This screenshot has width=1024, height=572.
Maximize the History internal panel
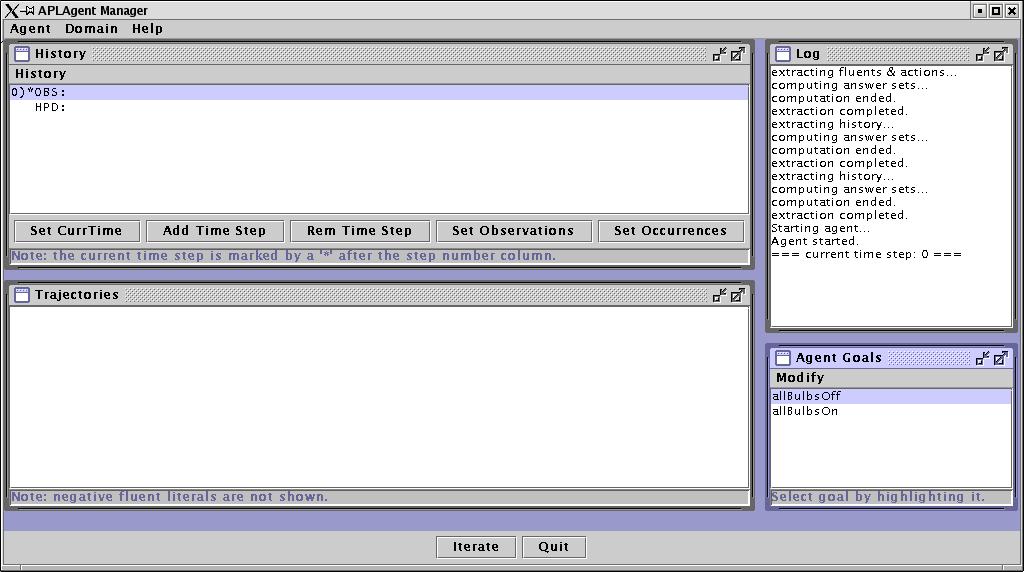[x=737, y=54]
